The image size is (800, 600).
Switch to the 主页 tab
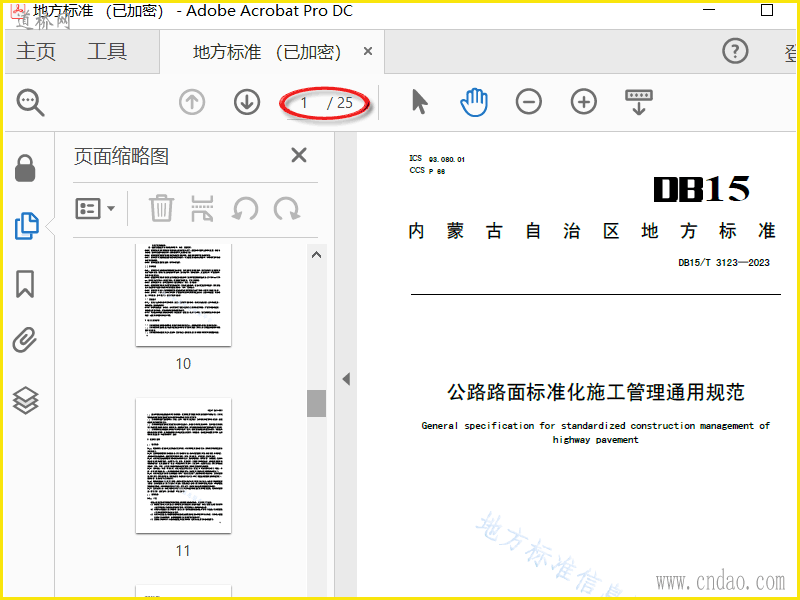[36, 52]
